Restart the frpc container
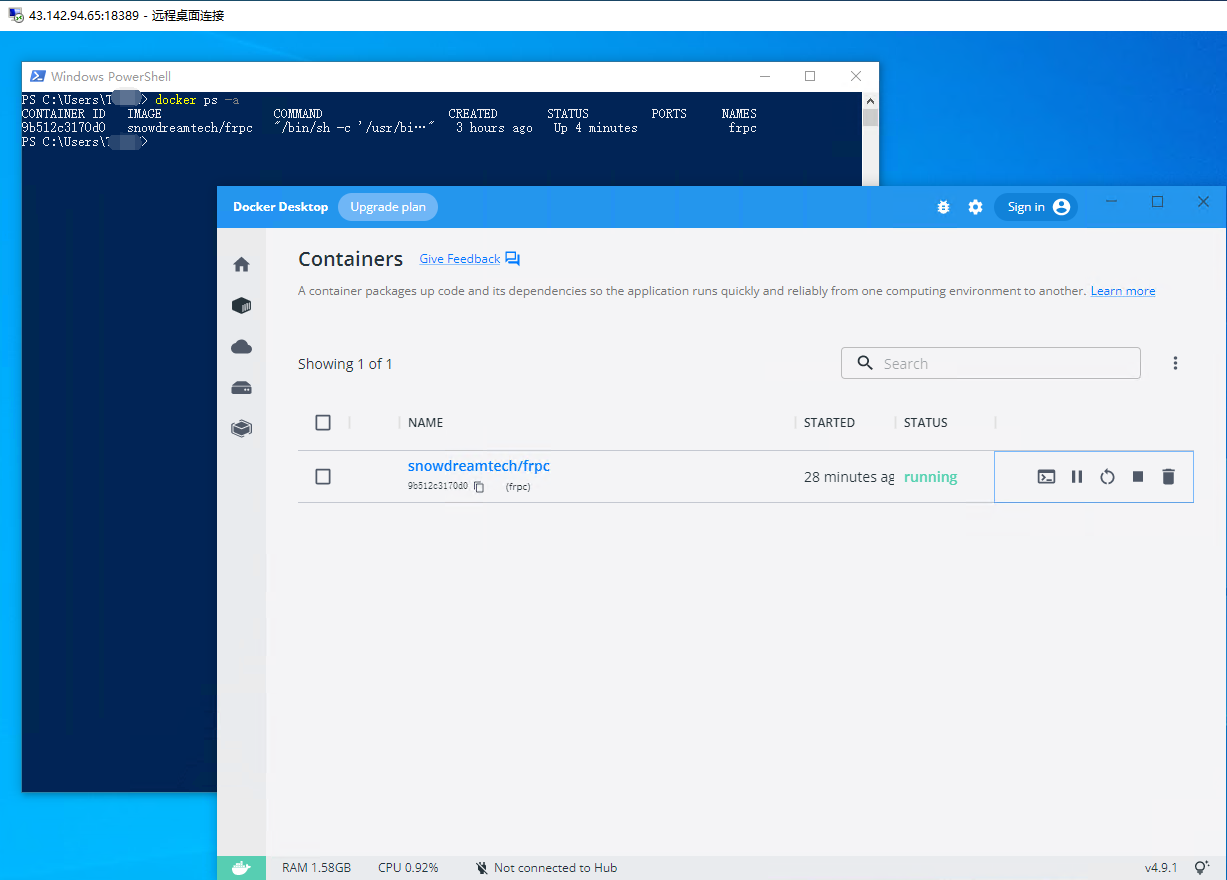The width and height of the screenshot is (1227, 880). pyautogui.click(x=1107, y=477)
